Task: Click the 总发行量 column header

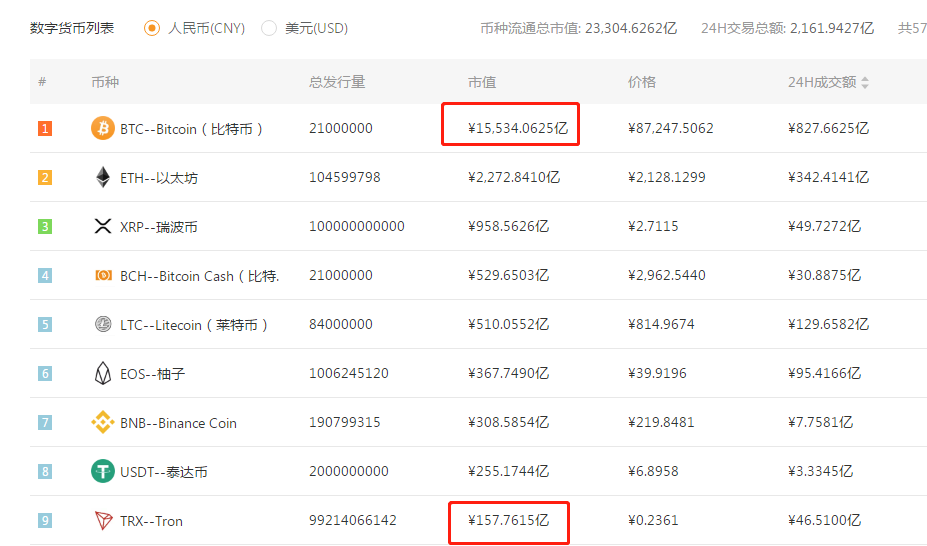Action: point(337,82)
